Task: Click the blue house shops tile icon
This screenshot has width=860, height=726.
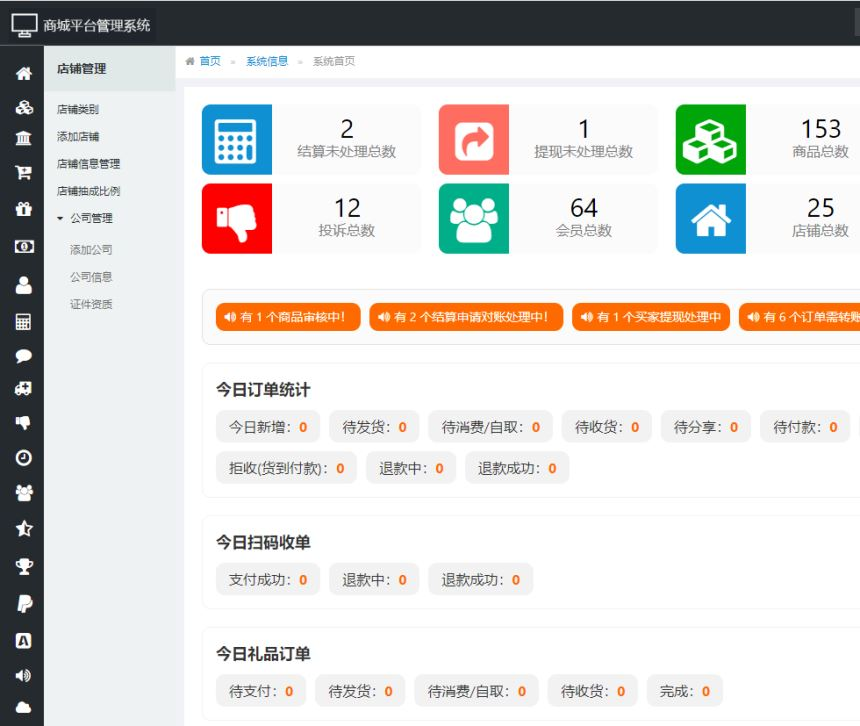Action: (711, 218)
